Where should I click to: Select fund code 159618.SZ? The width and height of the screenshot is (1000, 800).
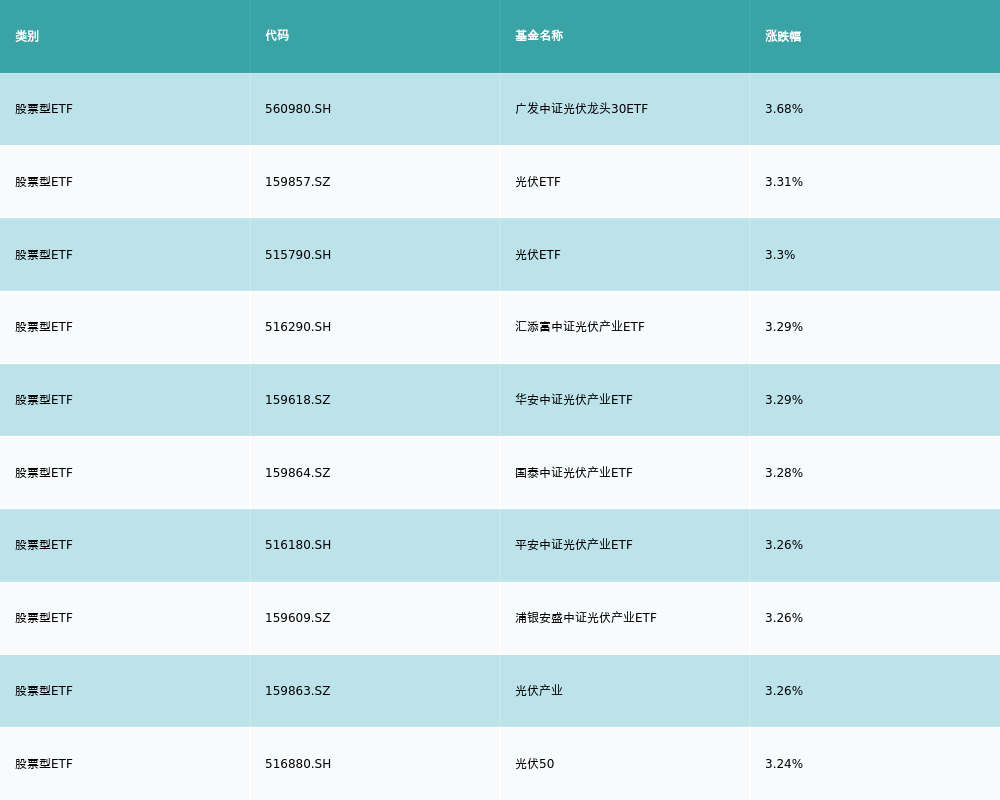pos(298,400)
